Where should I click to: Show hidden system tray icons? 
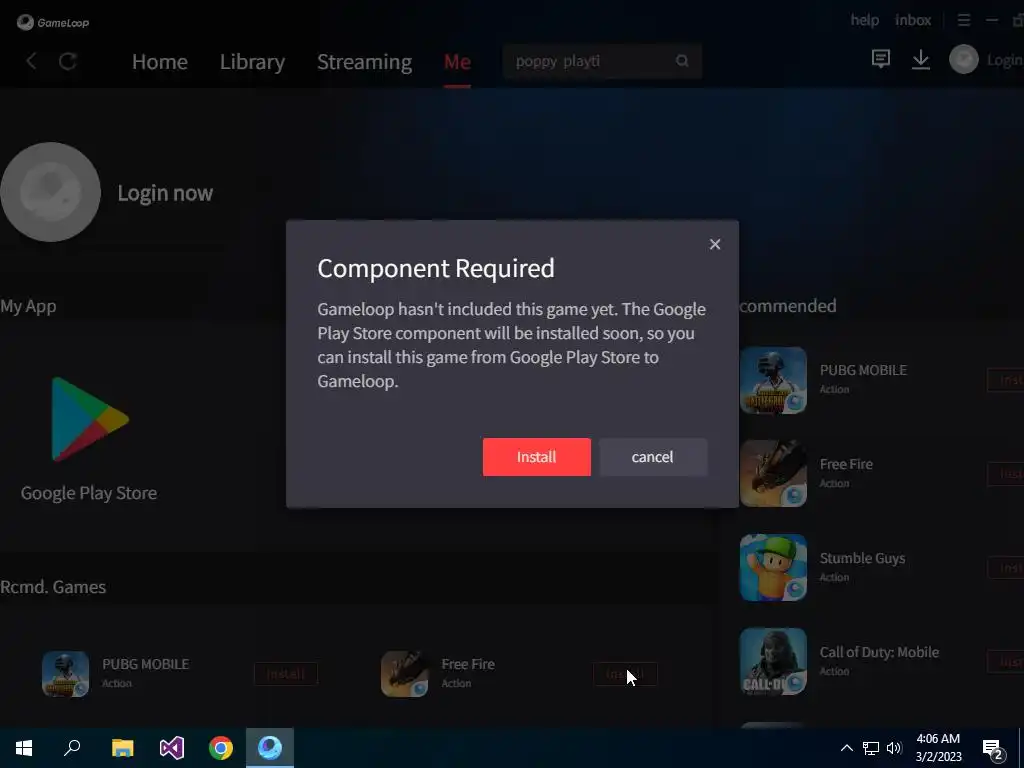tap(846, 748)
